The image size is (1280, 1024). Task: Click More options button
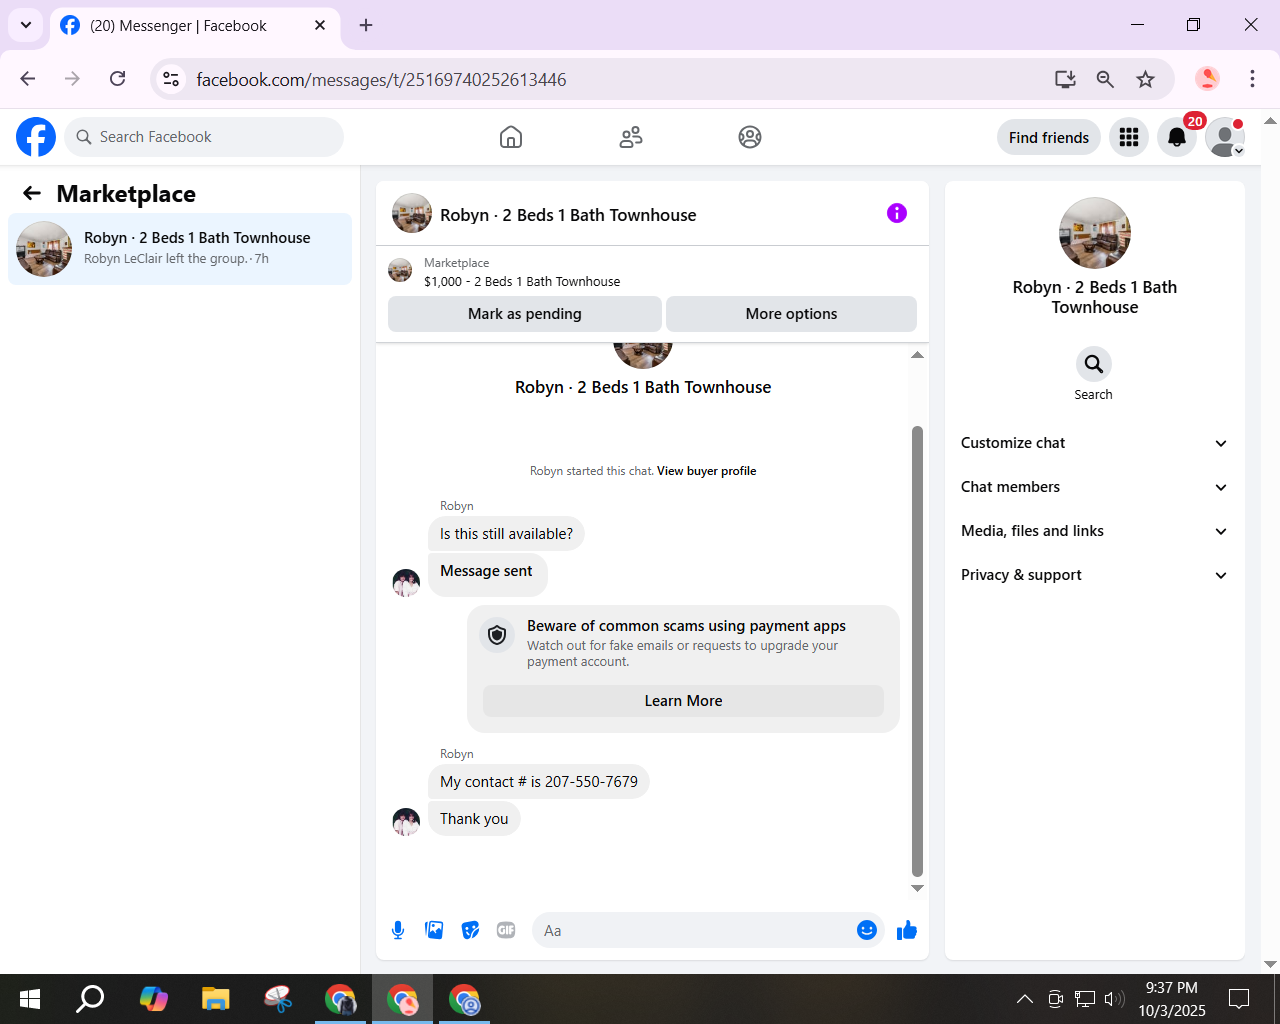[x=791, y=314]
